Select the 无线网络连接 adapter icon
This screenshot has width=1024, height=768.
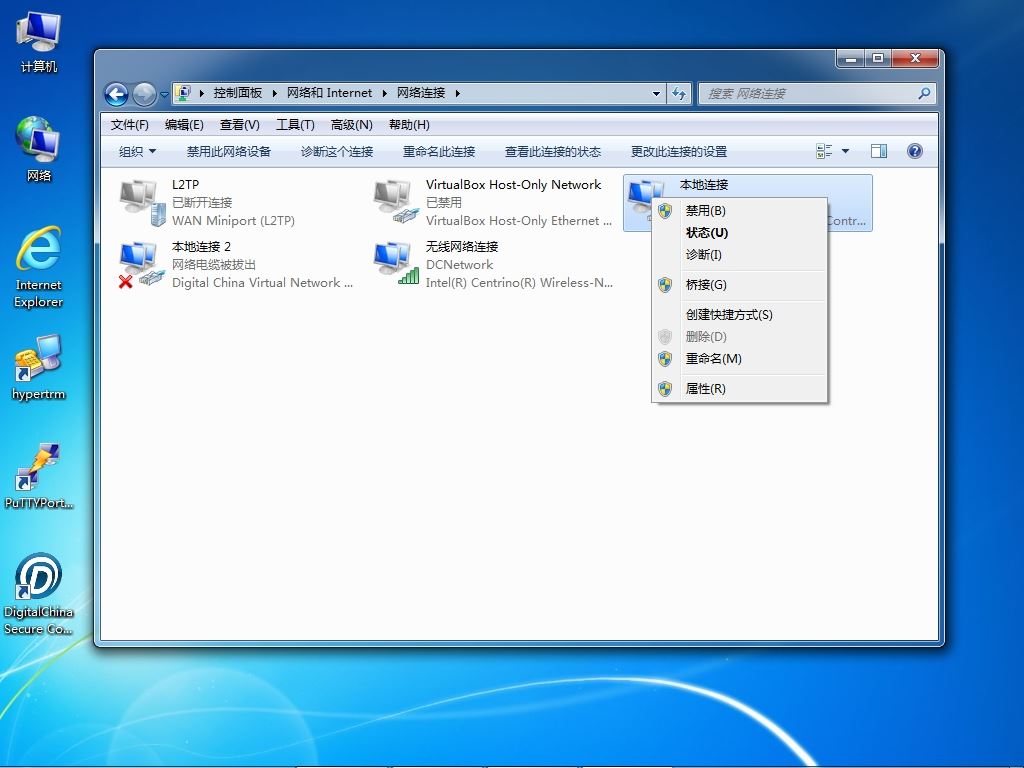(396, 263)
